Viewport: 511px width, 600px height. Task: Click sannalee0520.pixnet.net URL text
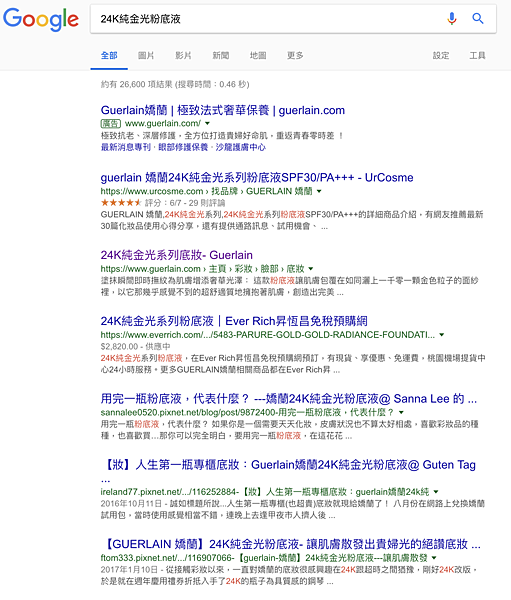point(247,412)
